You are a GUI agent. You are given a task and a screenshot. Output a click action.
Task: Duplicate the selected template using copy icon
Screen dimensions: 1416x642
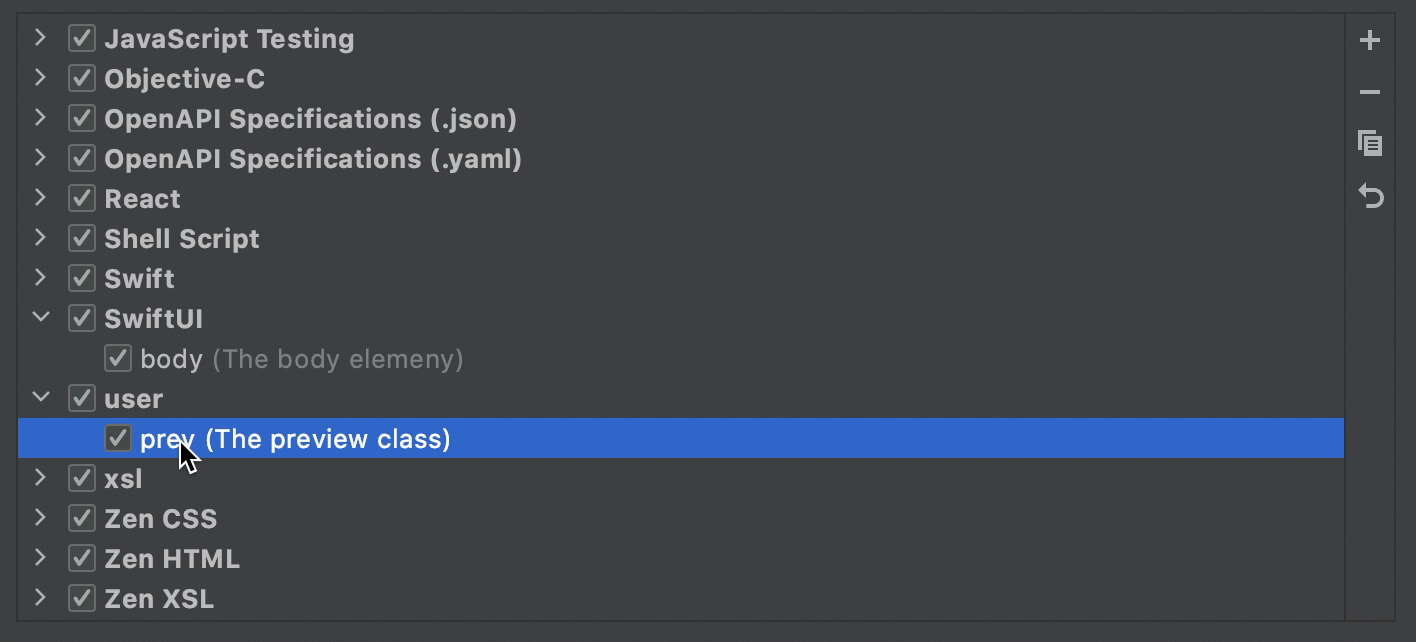coord(1370,143)
